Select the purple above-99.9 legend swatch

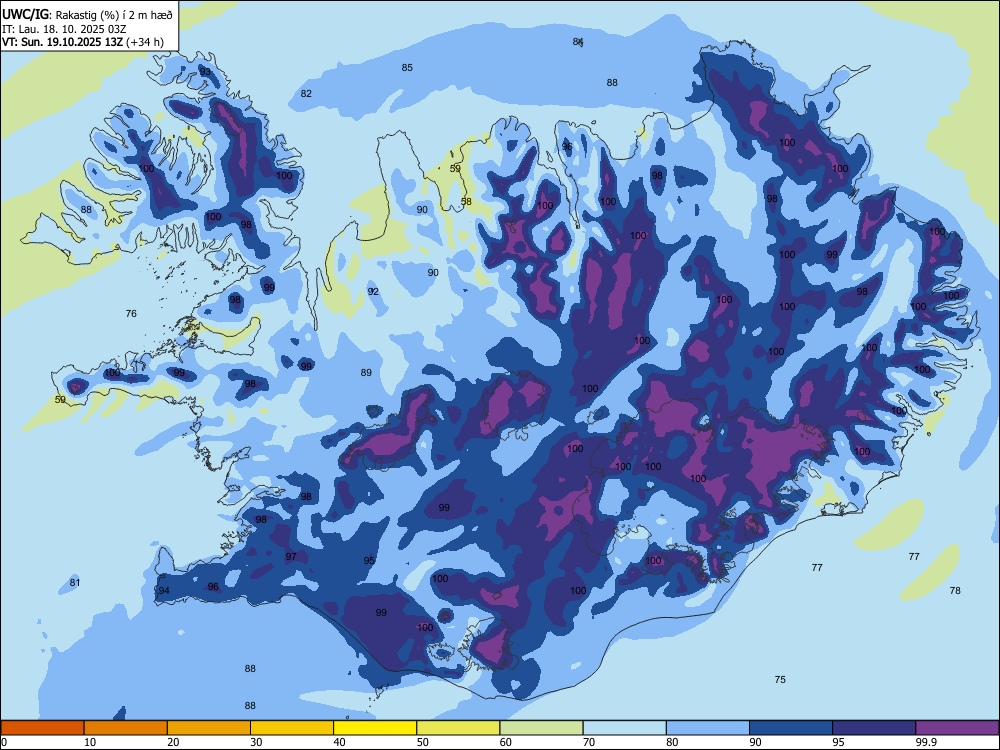[957, 728]
